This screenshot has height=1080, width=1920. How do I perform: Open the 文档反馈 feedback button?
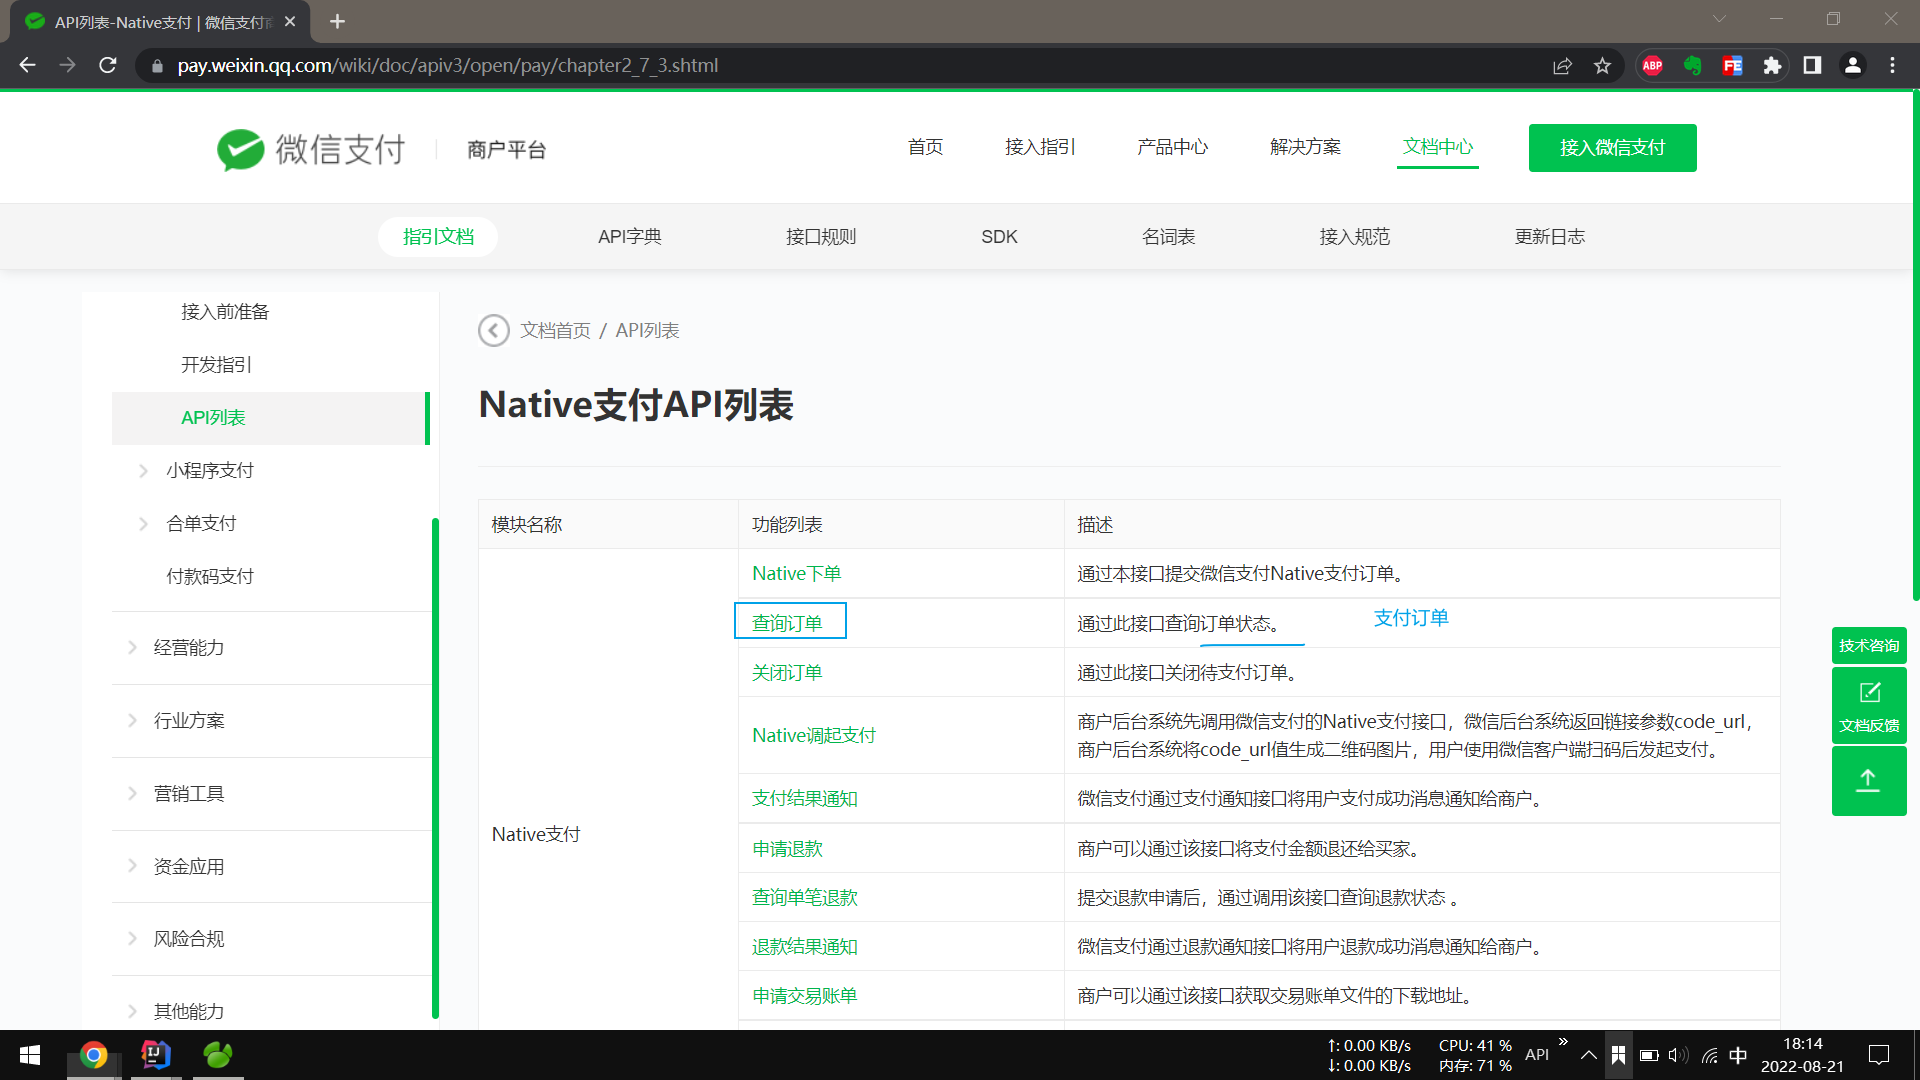tap(1868, 705)
